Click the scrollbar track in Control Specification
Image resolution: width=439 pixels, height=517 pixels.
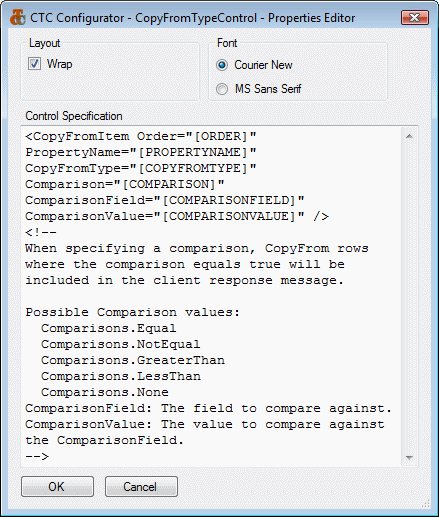click(x=409, y=297)
